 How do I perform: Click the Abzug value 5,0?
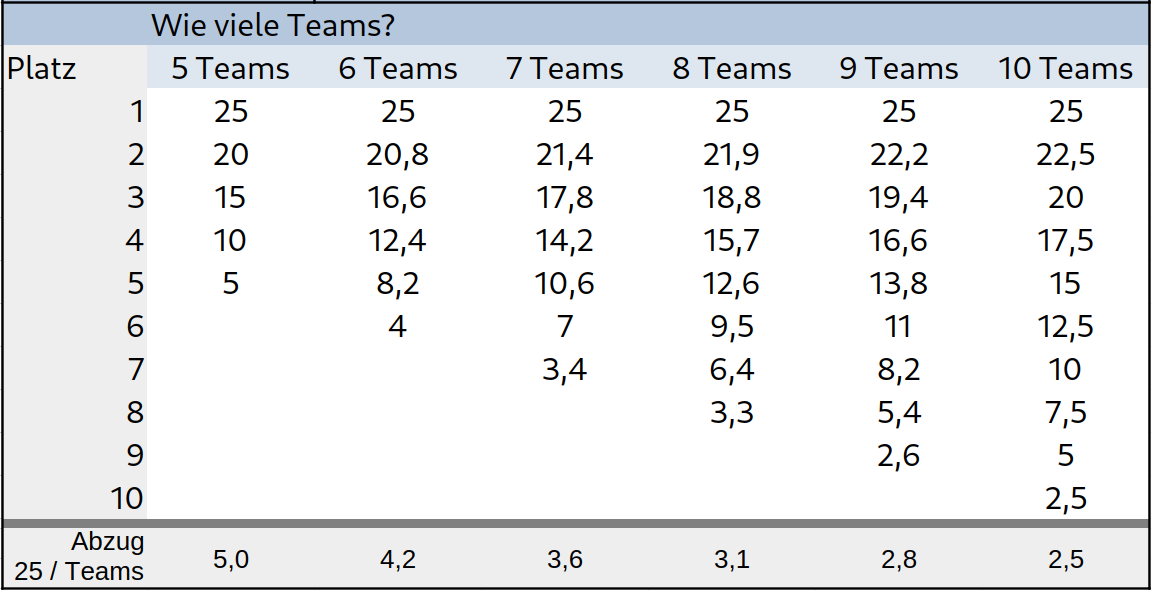230,559
